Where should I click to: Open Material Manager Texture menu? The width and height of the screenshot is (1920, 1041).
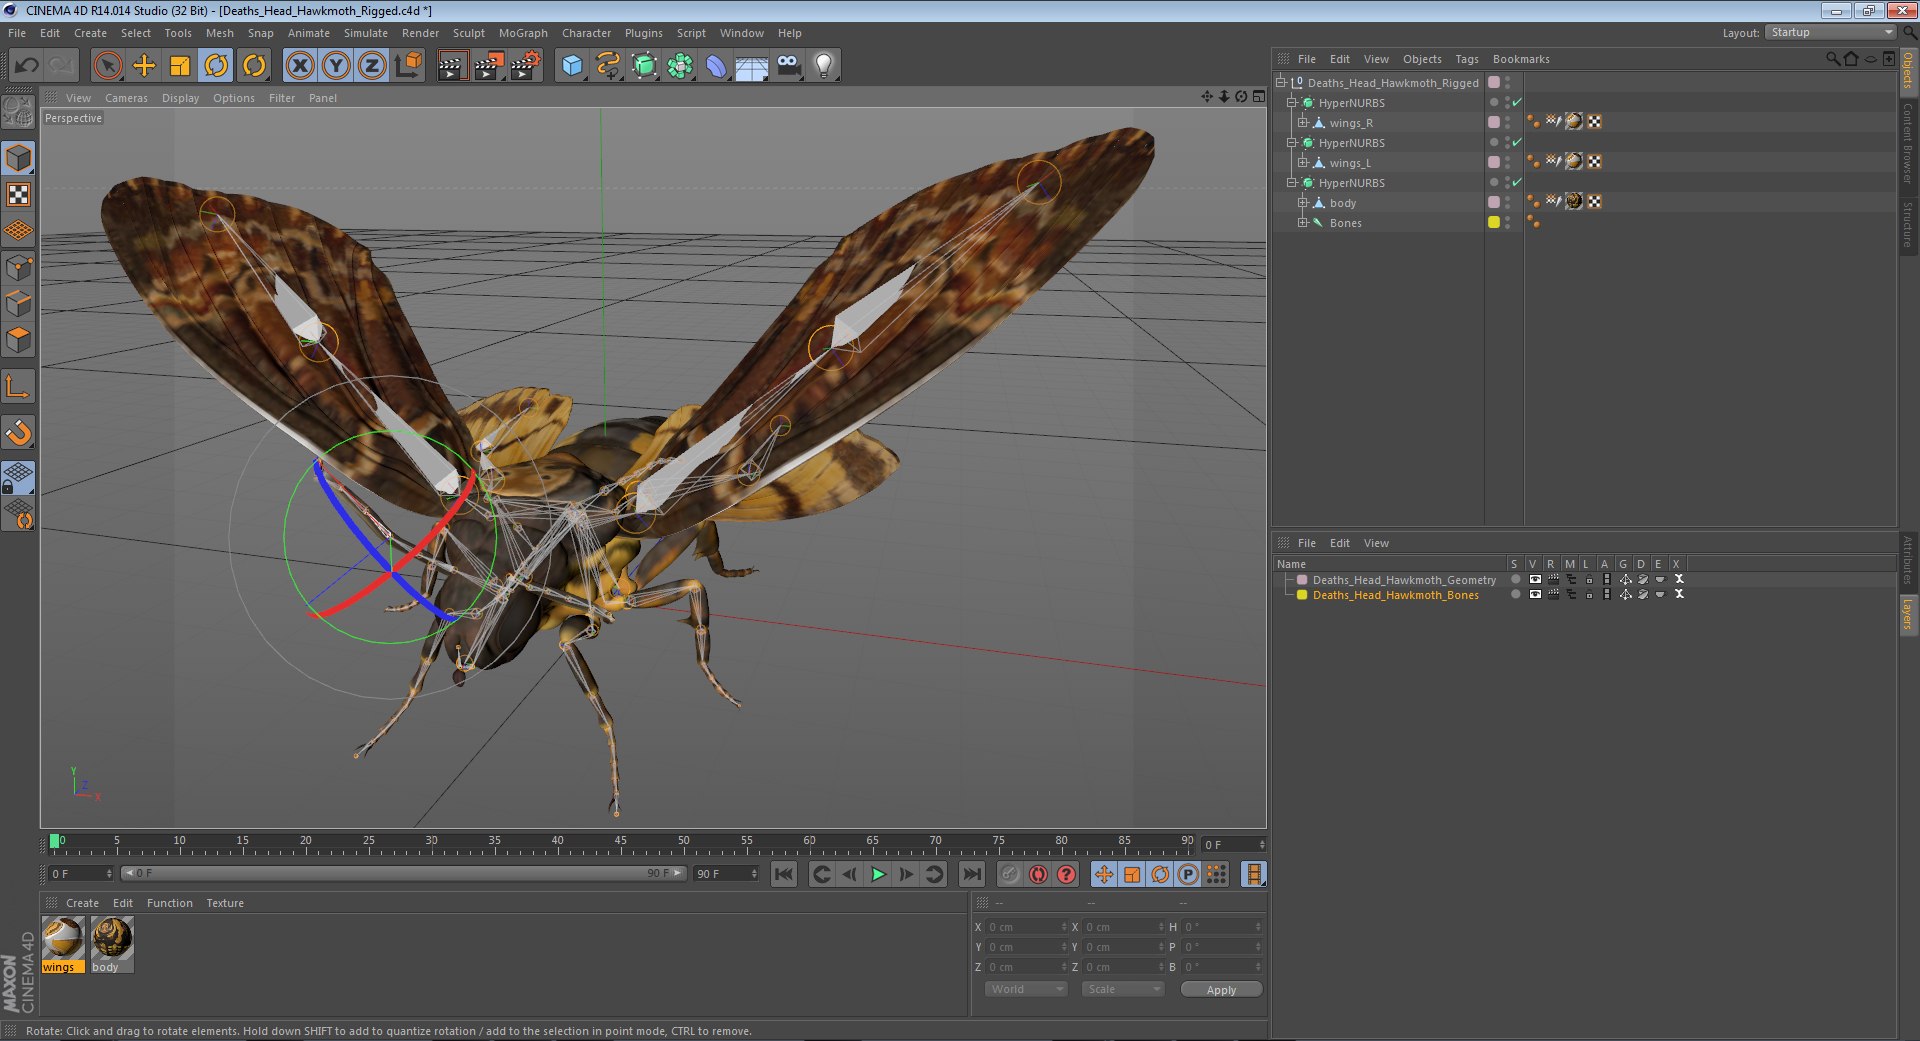point(225,903)
